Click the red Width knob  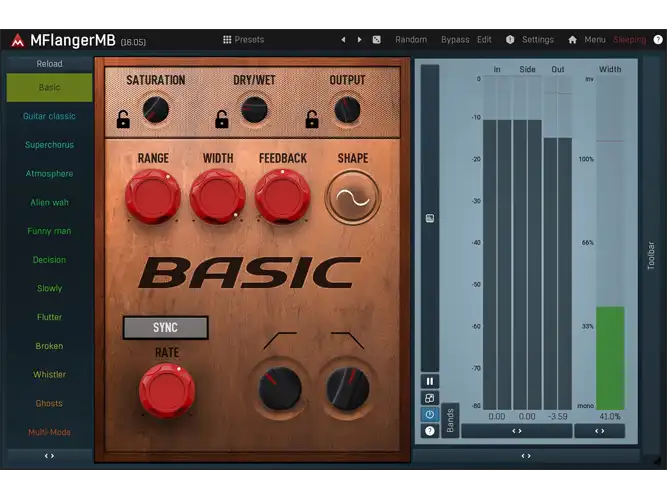point(218,197)
